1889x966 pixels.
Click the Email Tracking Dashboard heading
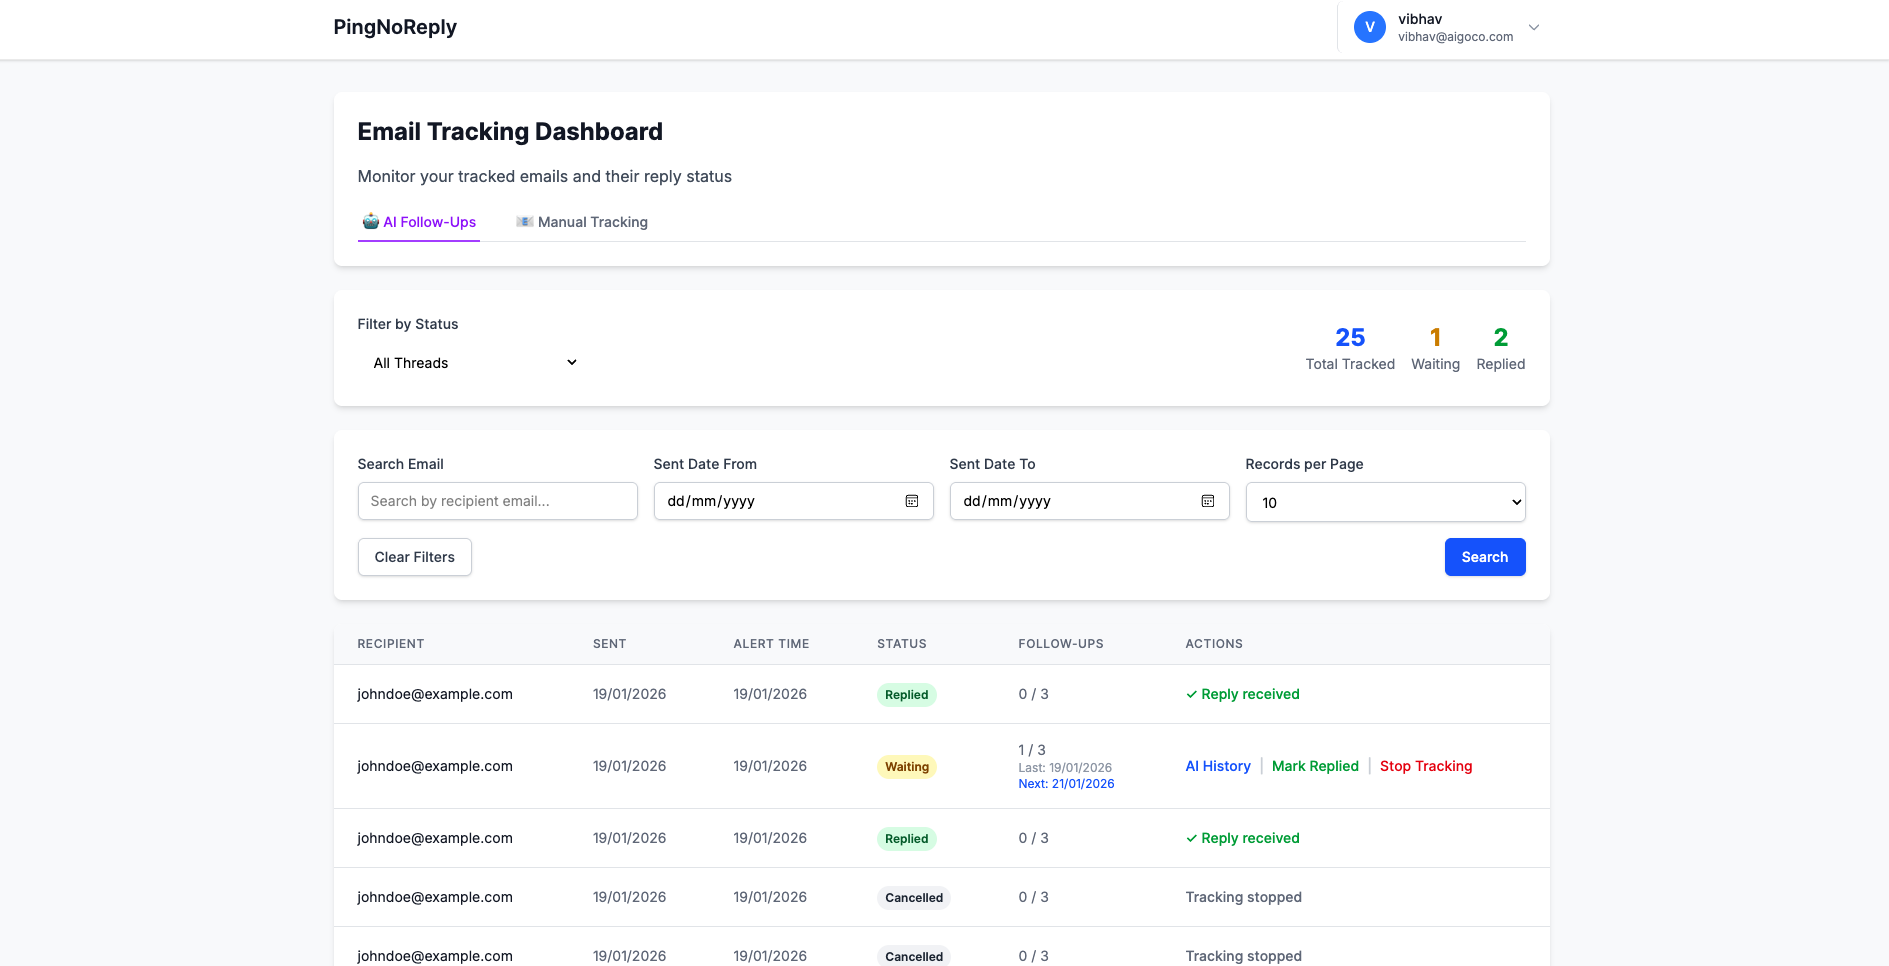pos(510,132)
